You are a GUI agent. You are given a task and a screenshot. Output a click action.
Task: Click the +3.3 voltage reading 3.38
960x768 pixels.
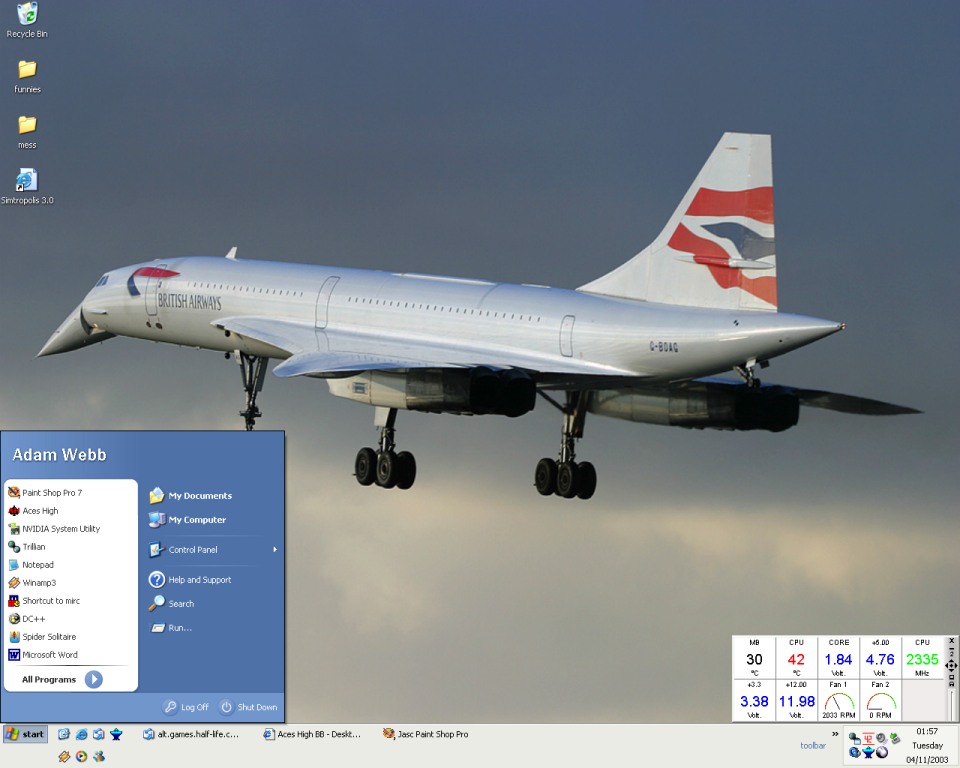(x=754, y=700)
